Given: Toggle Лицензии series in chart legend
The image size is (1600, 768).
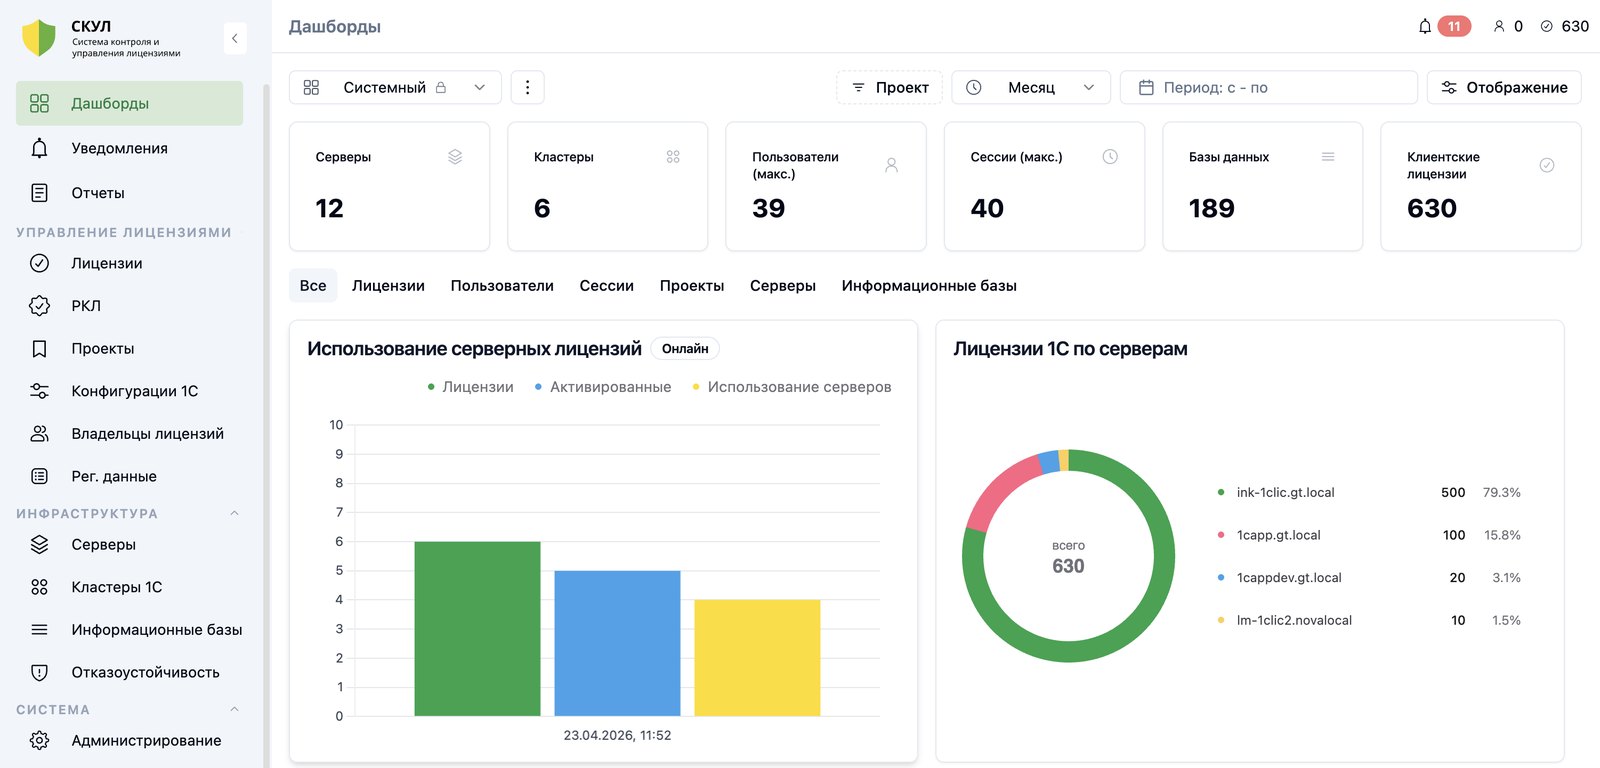Looking at the screenshot, I should click(470, 387).
